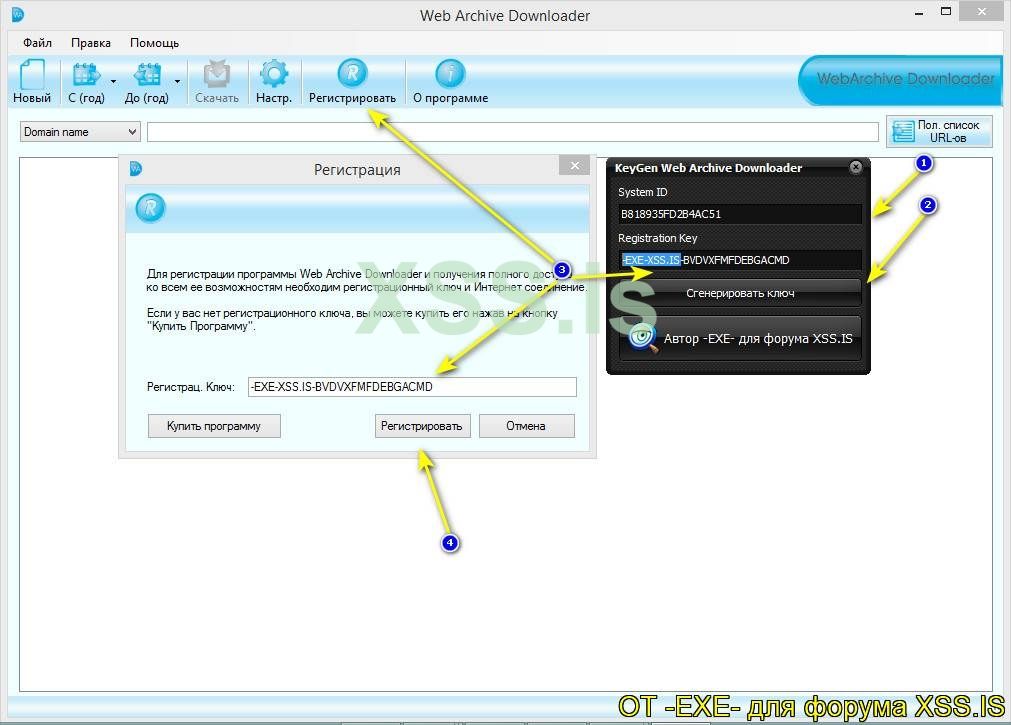Viewport: 1011px width, 725px height.
Task: Close the Регистрация dialog
Action: (x=574, y=166)
